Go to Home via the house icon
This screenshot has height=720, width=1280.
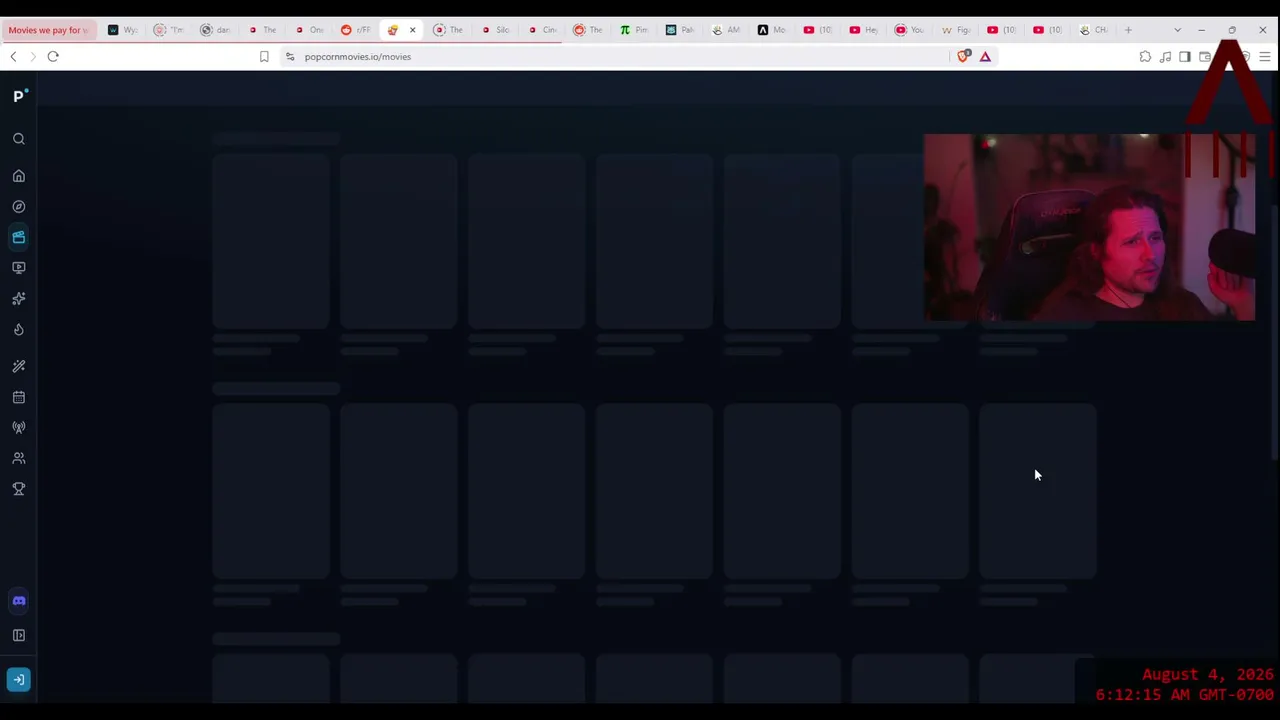(x=19, y=176)
